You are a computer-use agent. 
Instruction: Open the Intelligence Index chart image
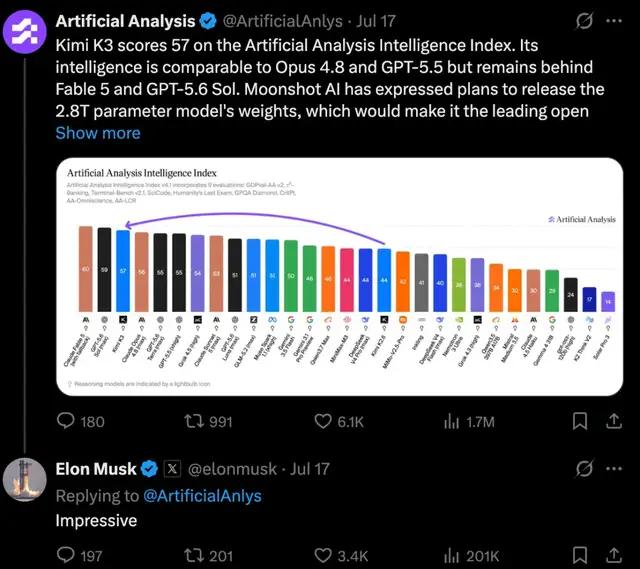click(340, 276)
